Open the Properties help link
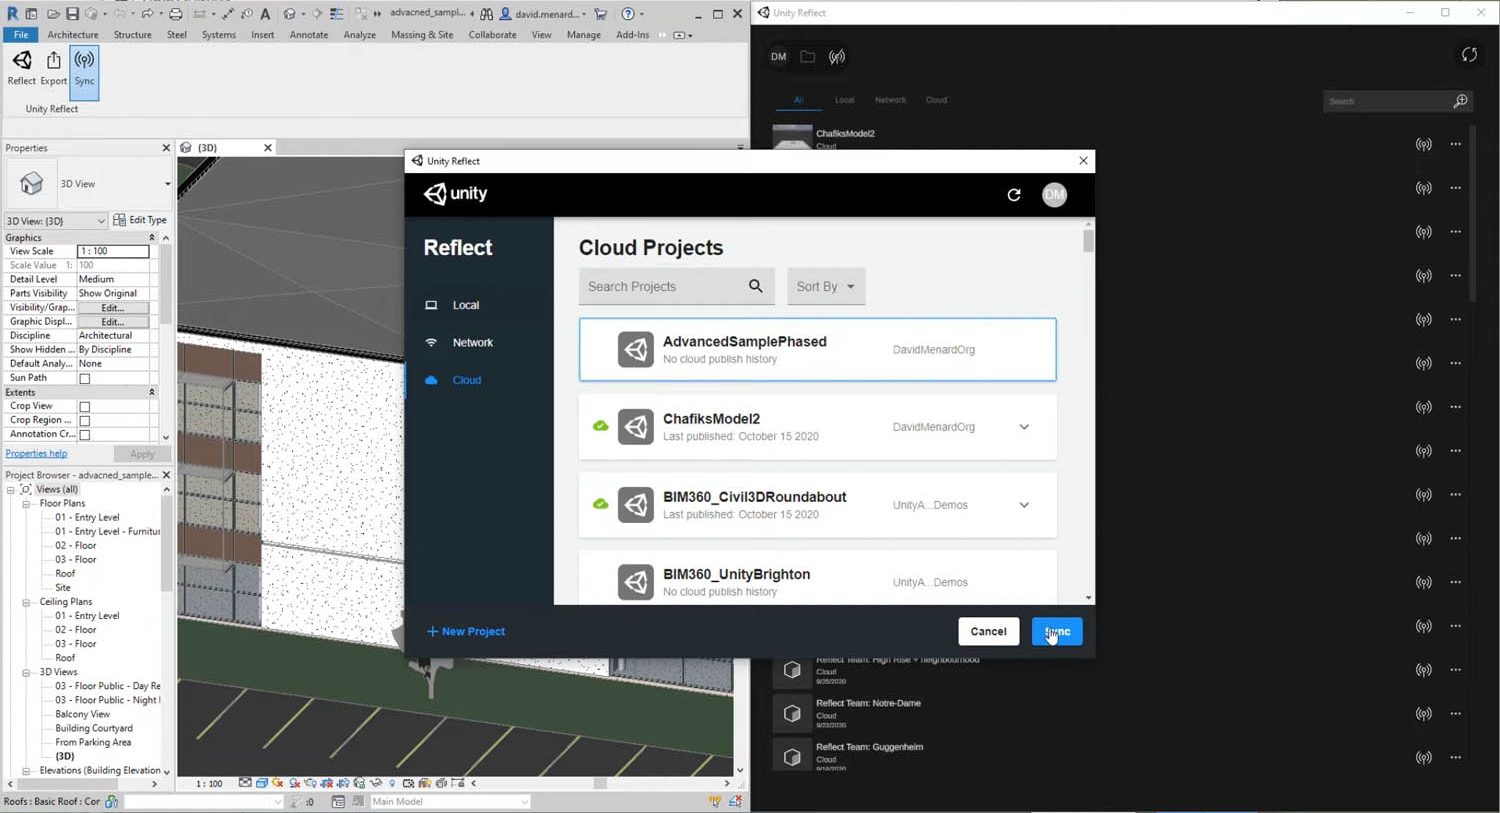1500x813 pixels. point(36,454)
